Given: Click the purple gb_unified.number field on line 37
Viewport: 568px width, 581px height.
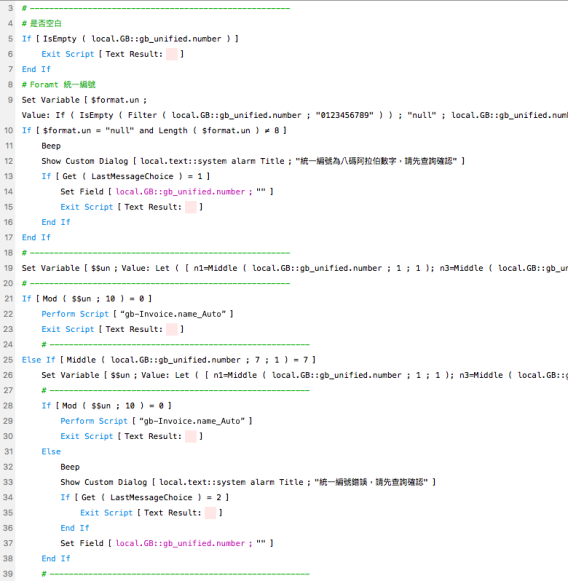Looking at the screenshot, I should coord(180,544).
